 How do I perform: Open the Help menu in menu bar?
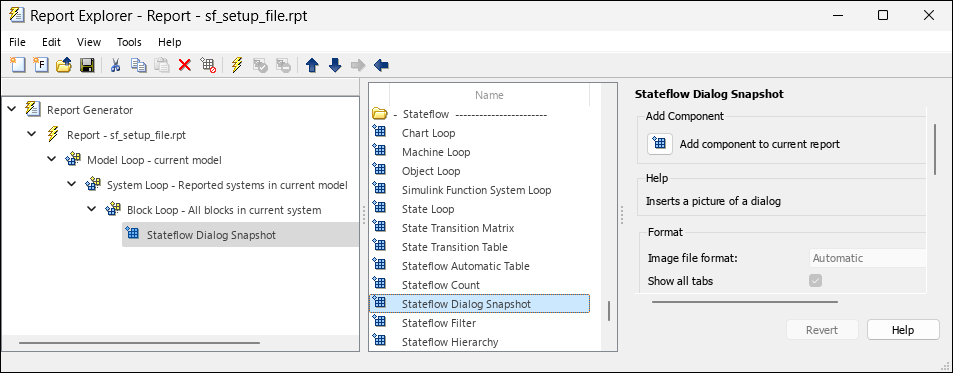pyautogui.click(x=170, y=42)
